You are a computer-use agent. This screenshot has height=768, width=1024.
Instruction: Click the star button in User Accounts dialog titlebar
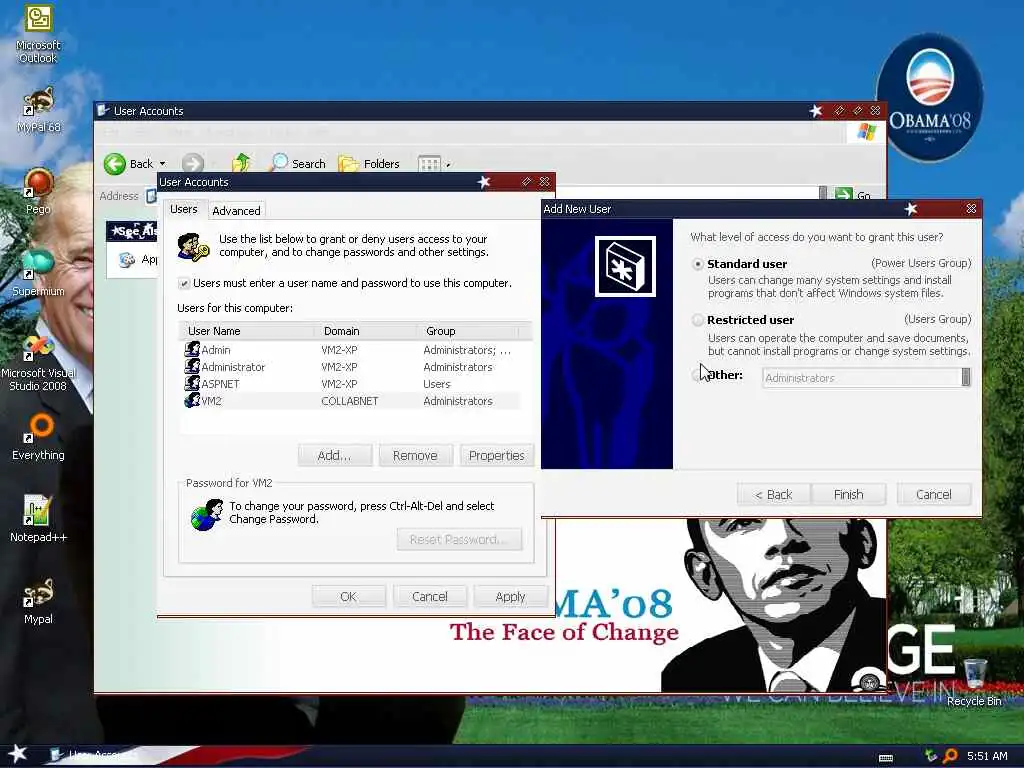tap(484, 182)
